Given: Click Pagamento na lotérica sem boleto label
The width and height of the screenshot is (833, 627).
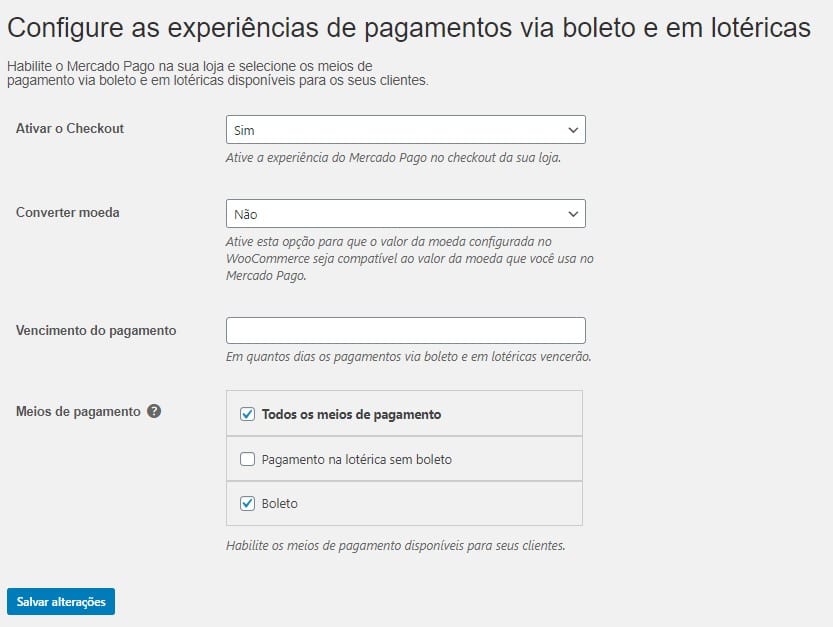Looking at the screenshot, I should coord(356,460).
